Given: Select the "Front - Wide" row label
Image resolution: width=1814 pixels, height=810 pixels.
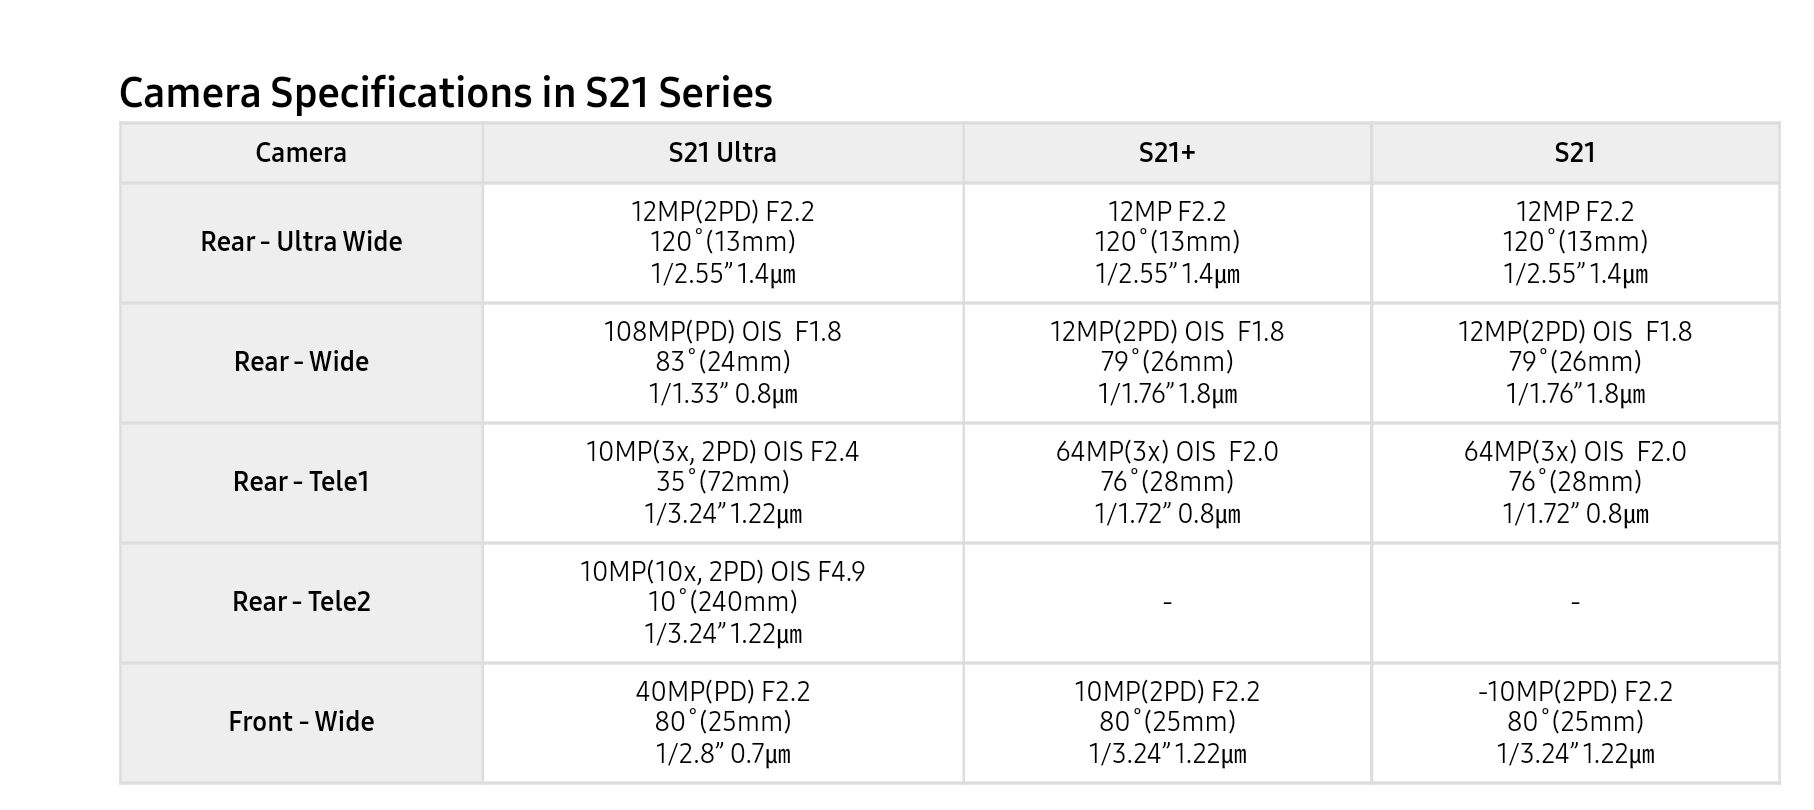Looking at the screenshot, I should (301, 722).
